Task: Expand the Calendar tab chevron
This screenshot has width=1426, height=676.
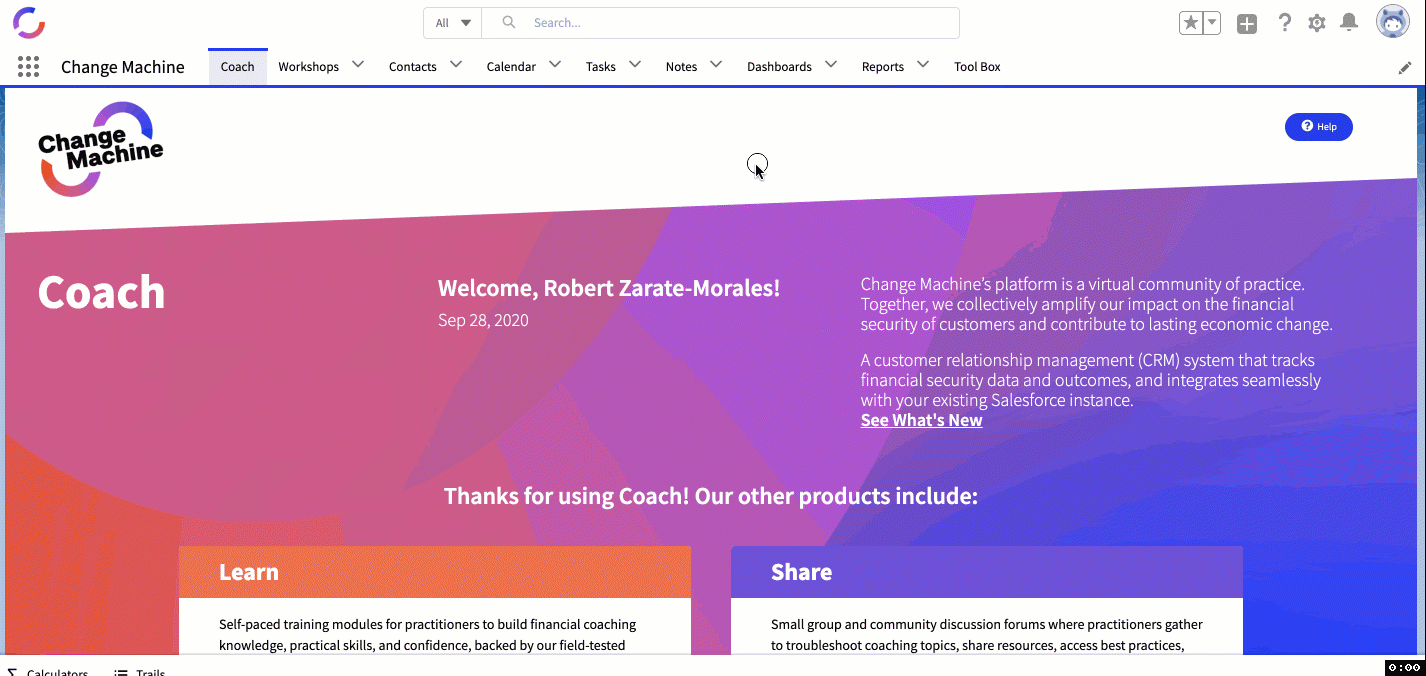Action: [x=555, y=65]
